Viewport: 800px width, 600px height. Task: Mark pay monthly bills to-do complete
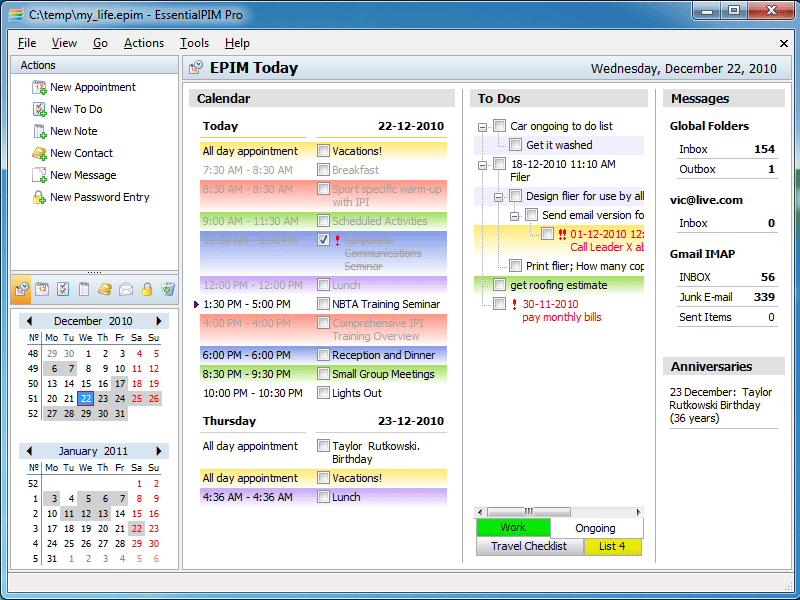point(499,304)
